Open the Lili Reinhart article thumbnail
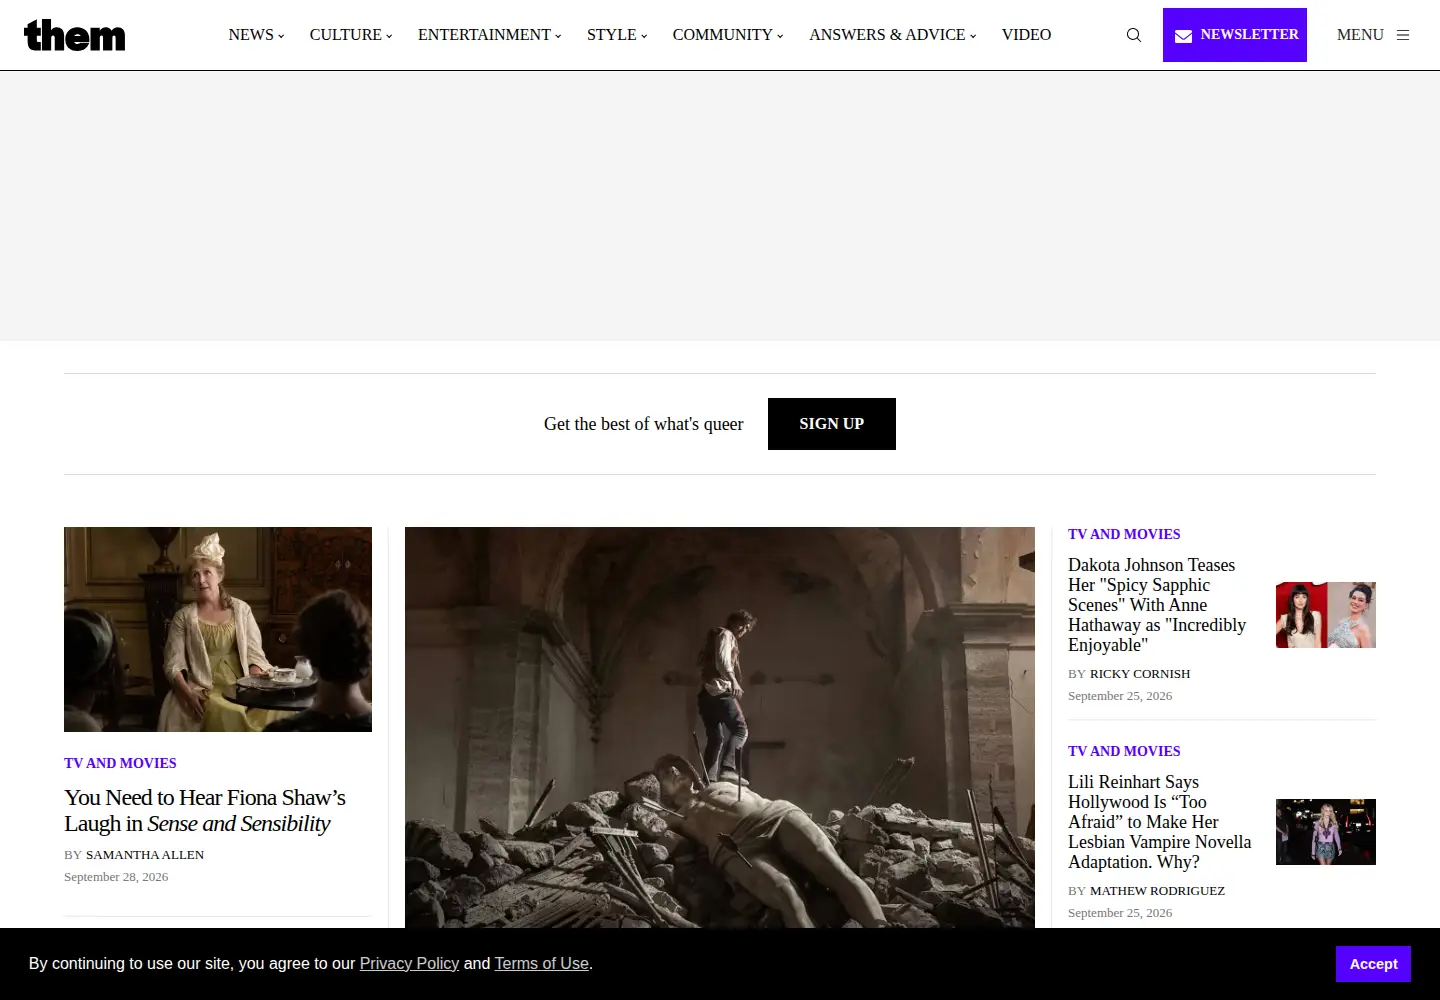This screenshot has height=1000, width=1440. click(1326, 832)
